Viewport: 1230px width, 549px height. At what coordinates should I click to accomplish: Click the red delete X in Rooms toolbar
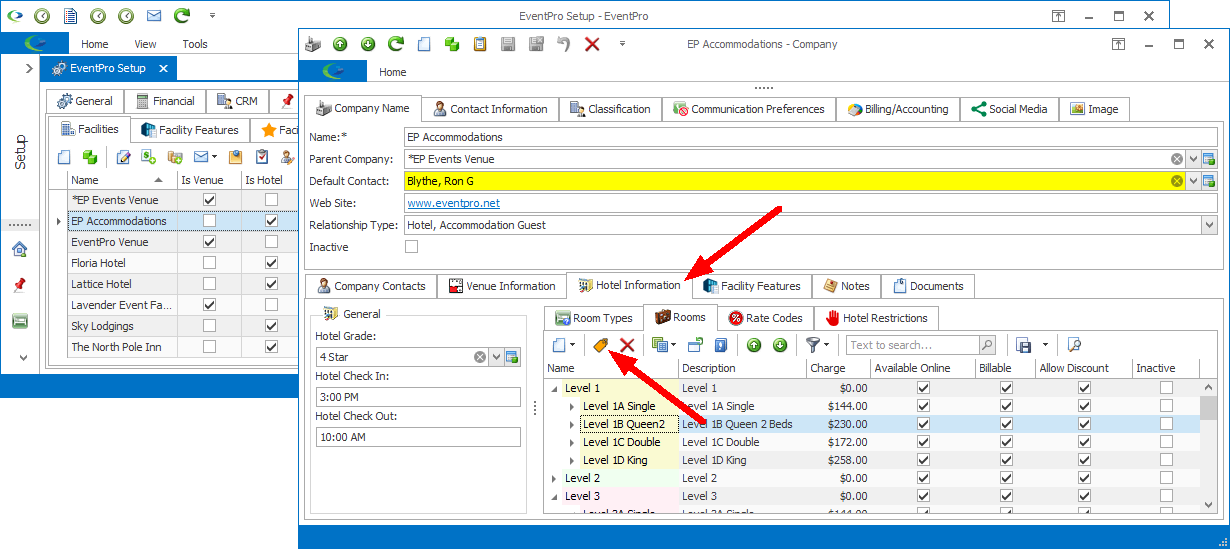[x=627, y=345]
